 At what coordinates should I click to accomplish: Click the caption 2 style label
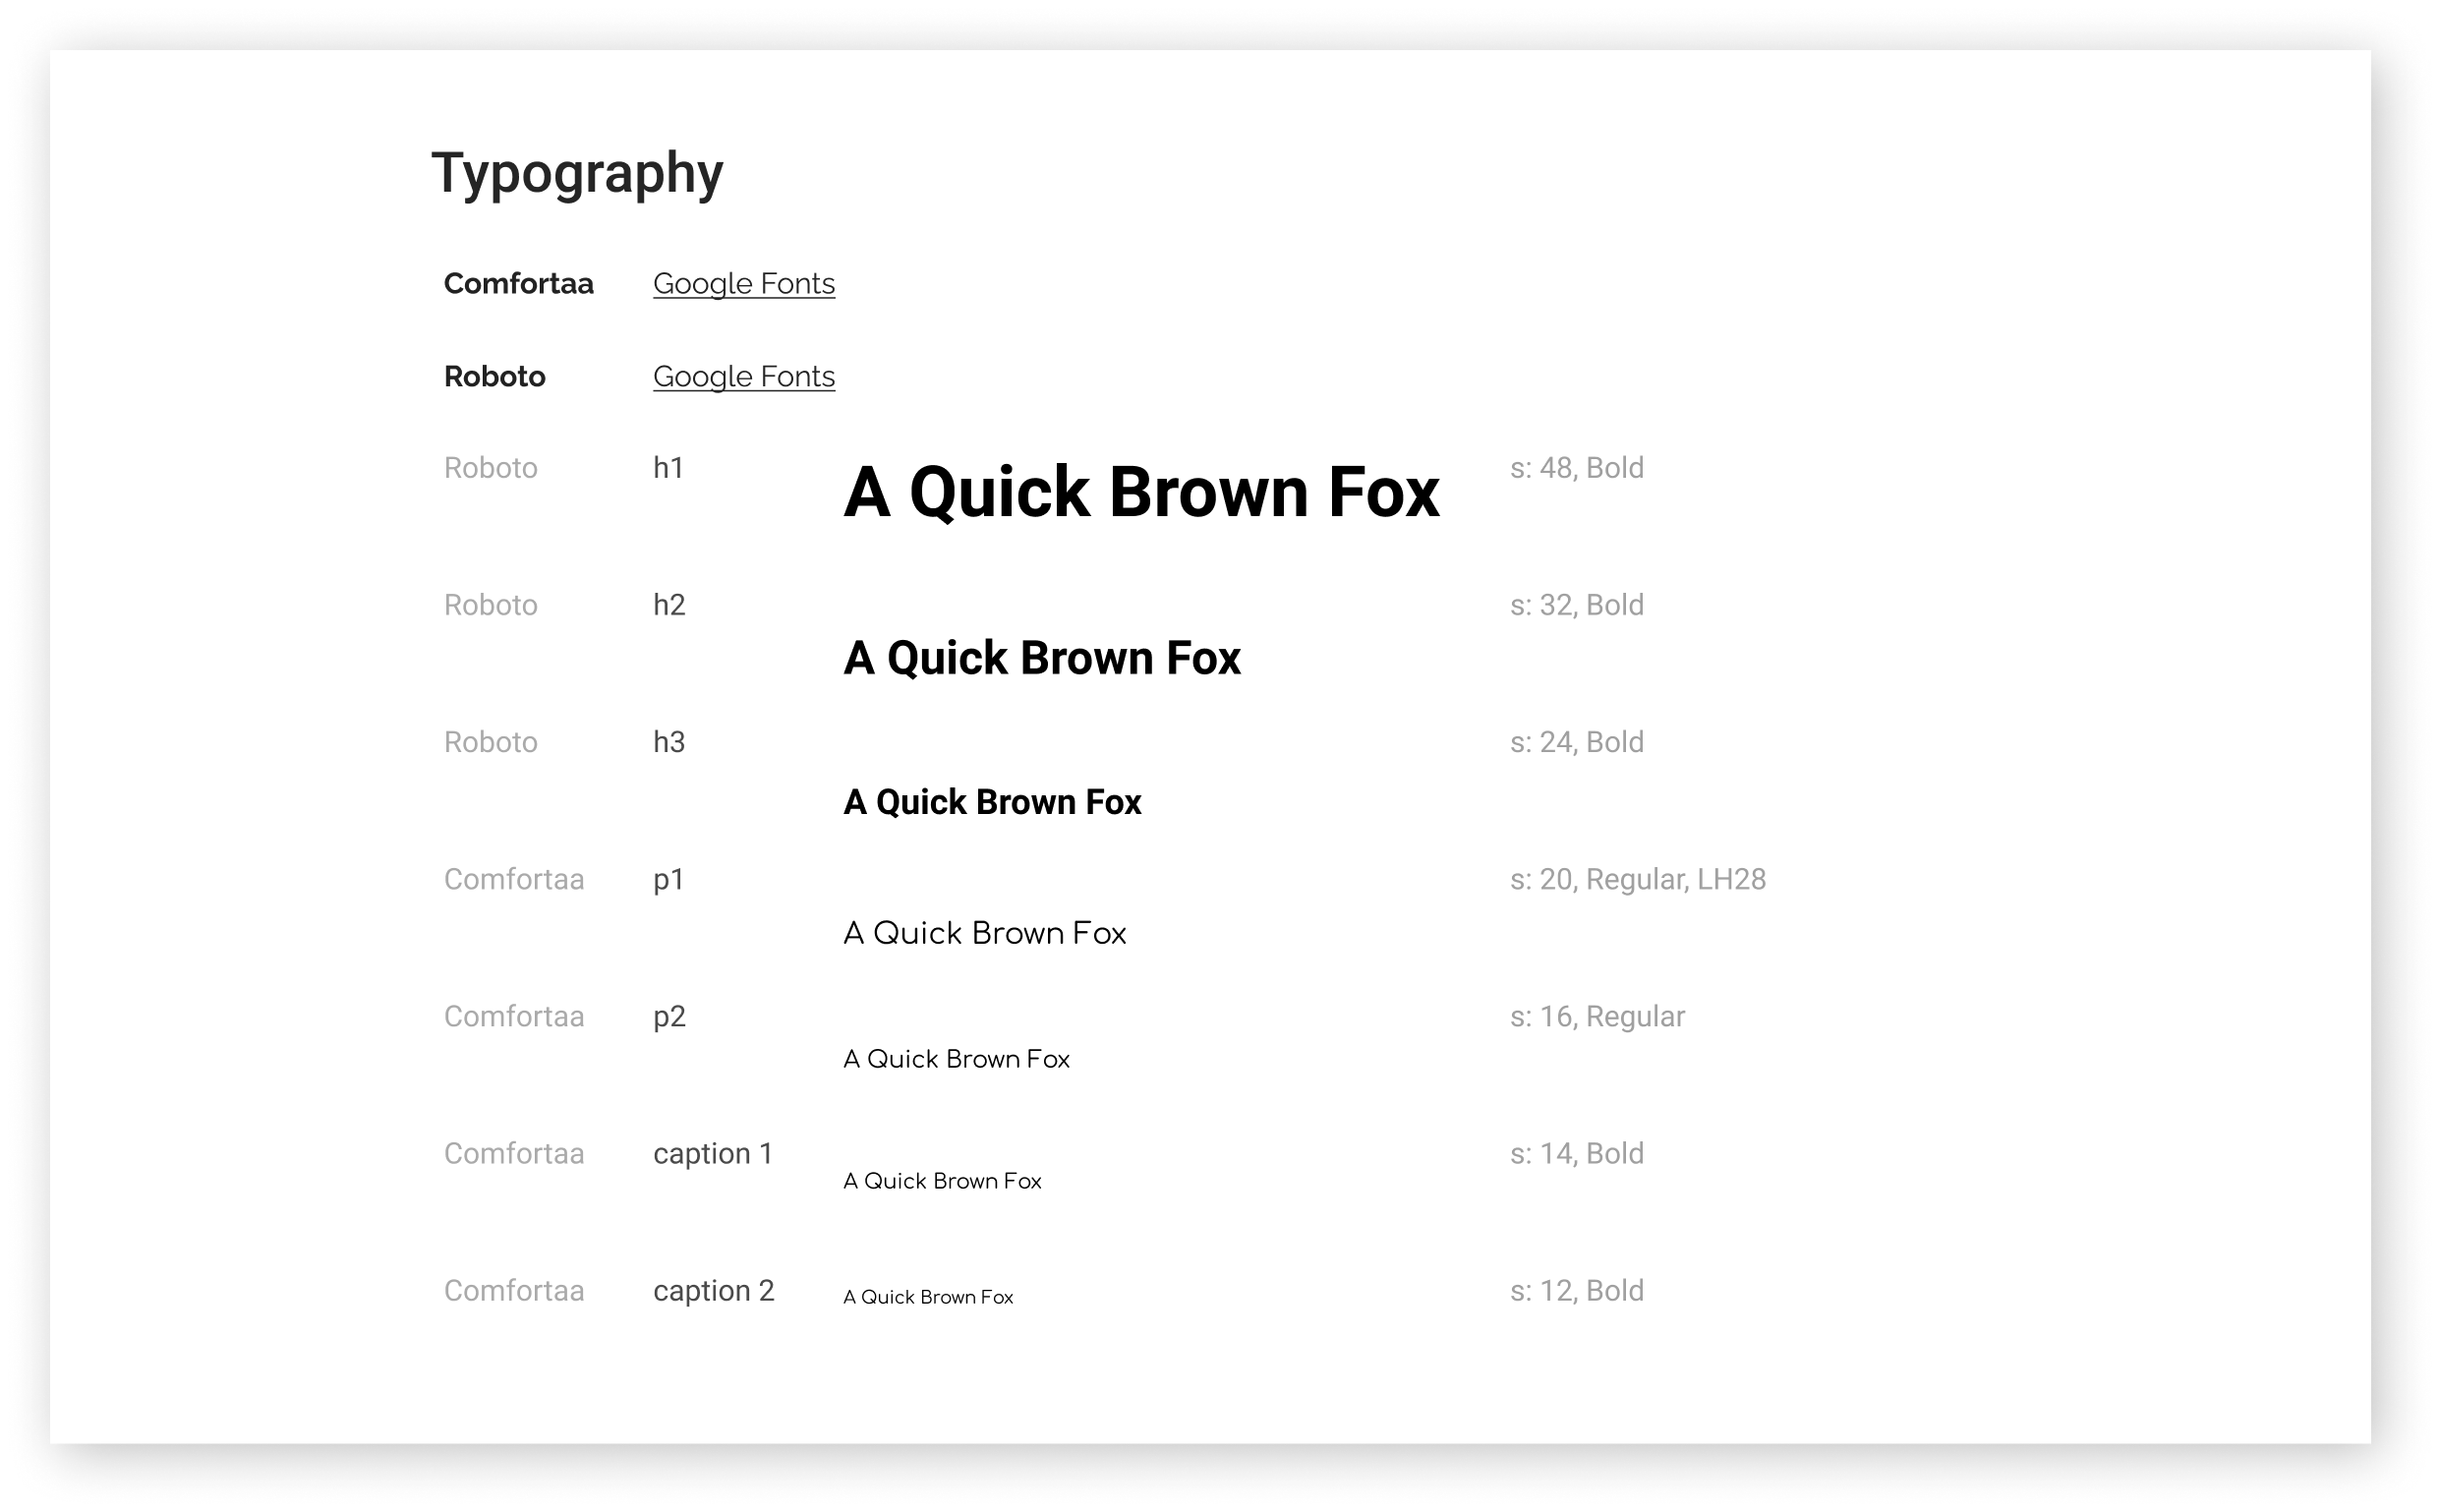tap(715, 1290)
